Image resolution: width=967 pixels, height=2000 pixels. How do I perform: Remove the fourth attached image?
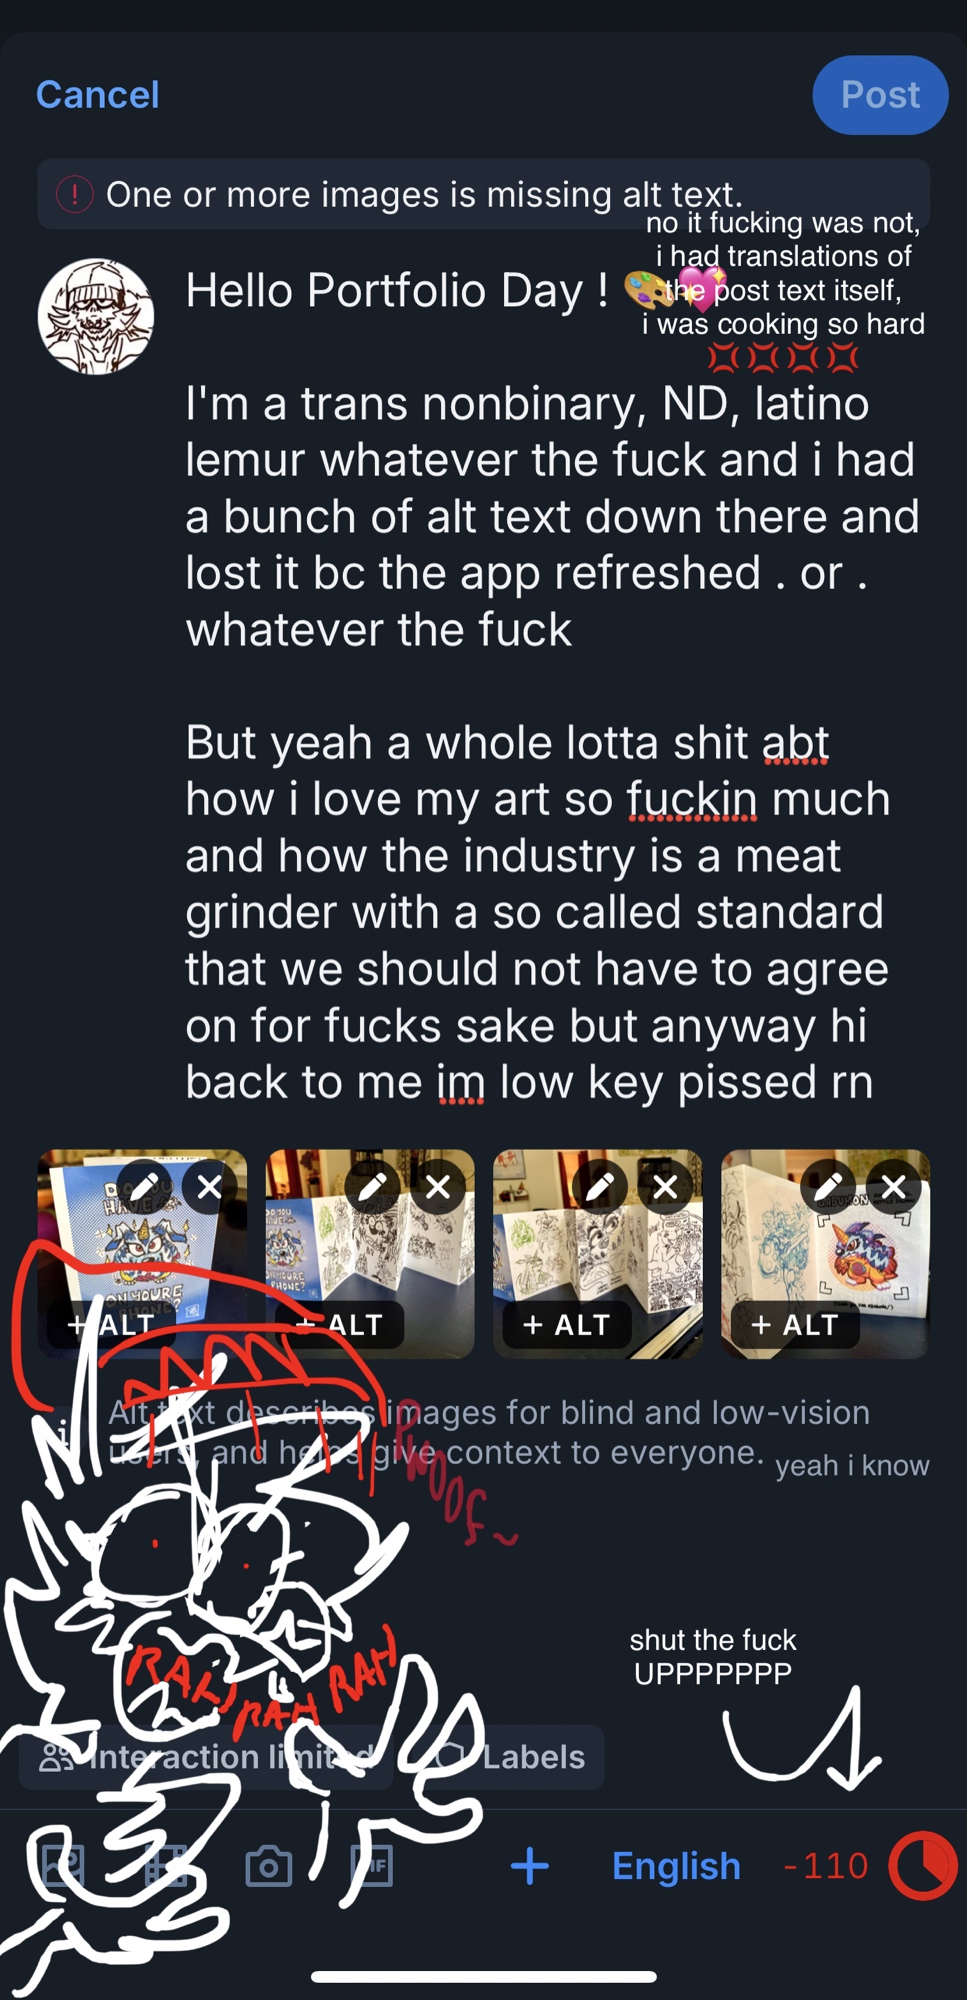[x=894, y=1187]
